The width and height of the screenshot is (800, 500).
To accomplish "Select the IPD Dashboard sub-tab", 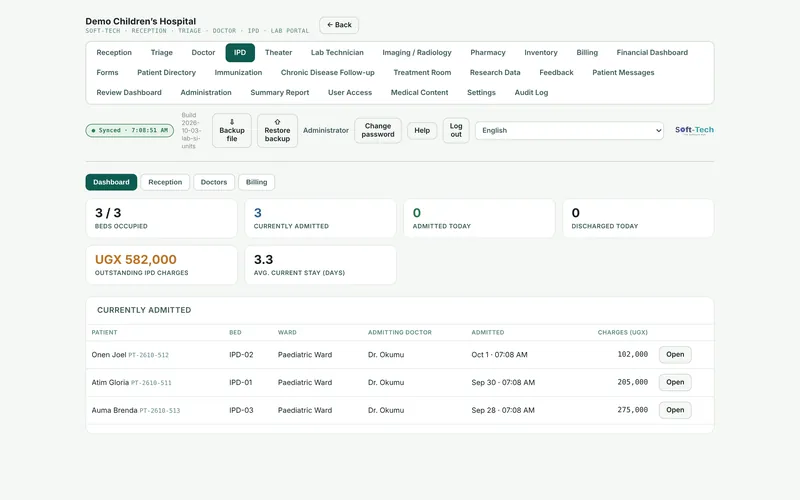I will [x=111, y=182].
